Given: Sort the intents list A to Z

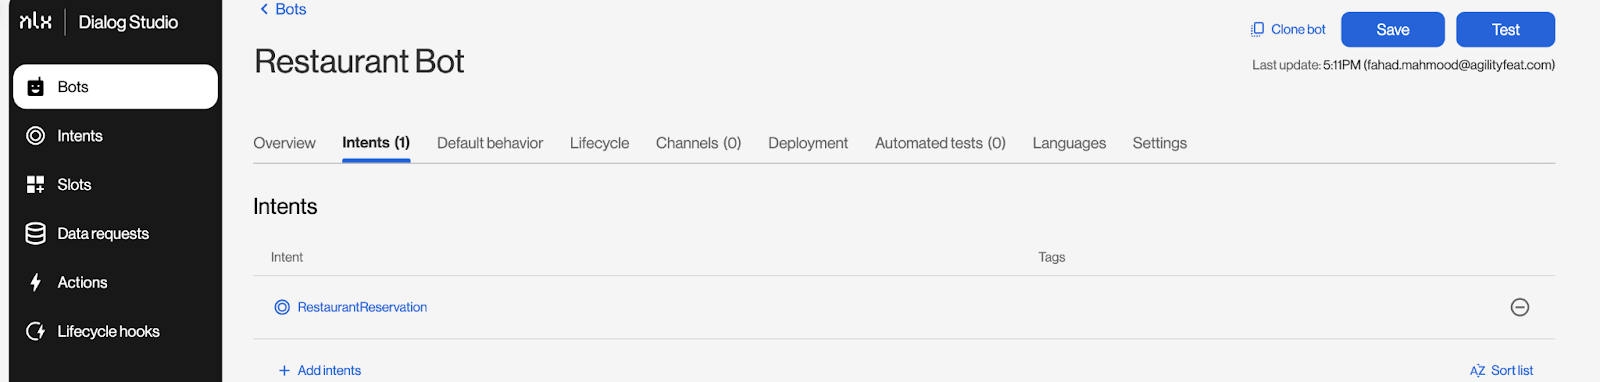Looking at the screenshot, I should (1501, 370).
